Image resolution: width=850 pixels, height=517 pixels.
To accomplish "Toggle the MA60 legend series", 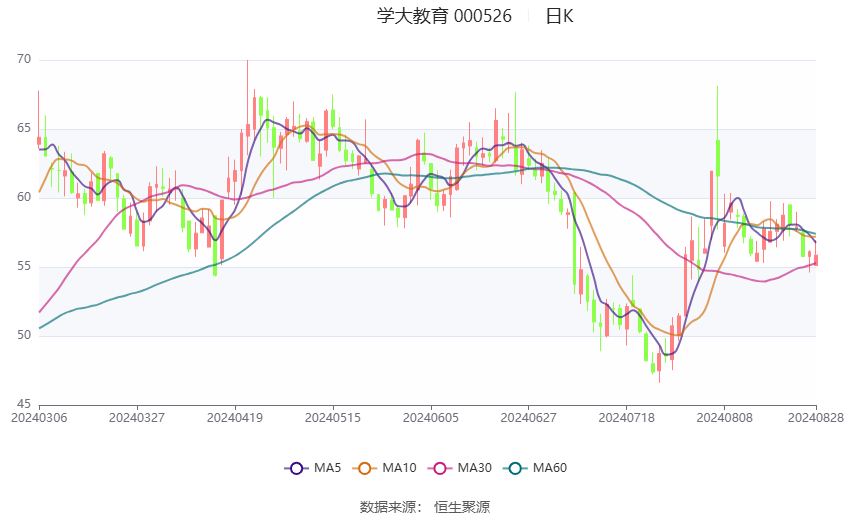I will 535,468.
